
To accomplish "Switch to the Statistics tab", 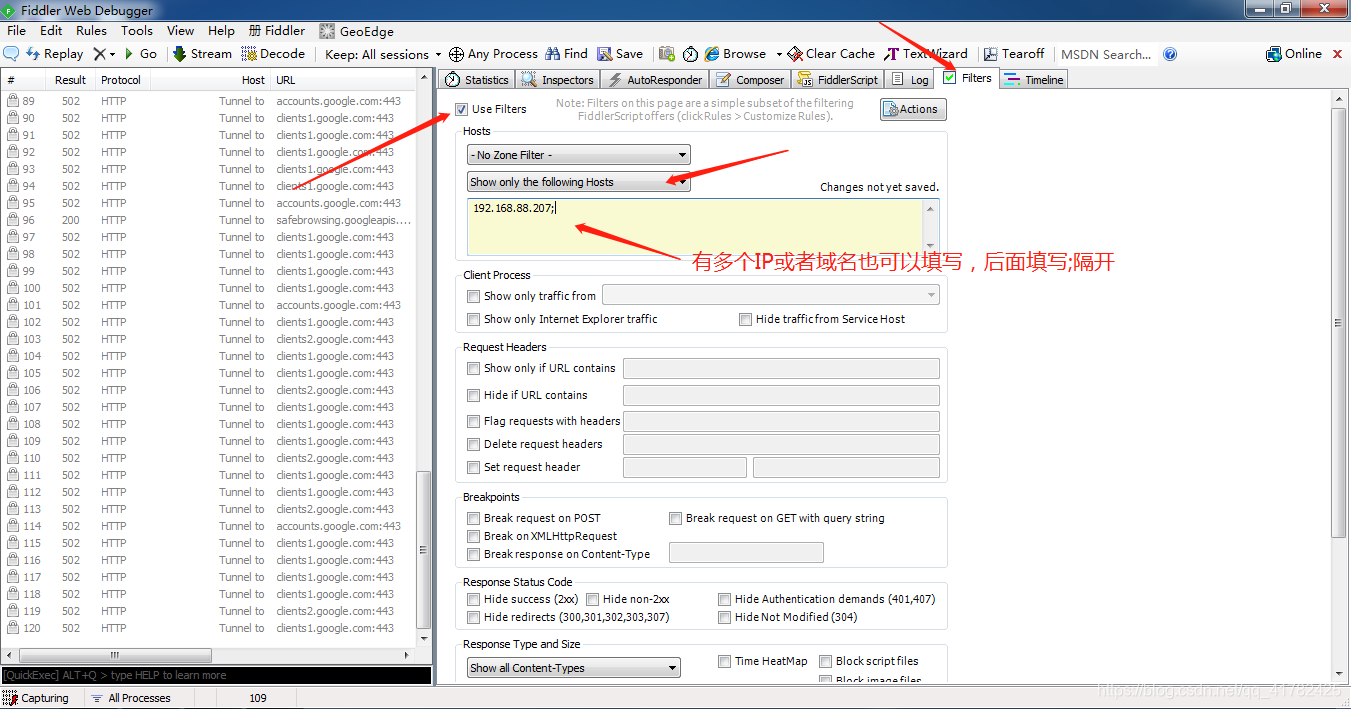I will (477, 80).
